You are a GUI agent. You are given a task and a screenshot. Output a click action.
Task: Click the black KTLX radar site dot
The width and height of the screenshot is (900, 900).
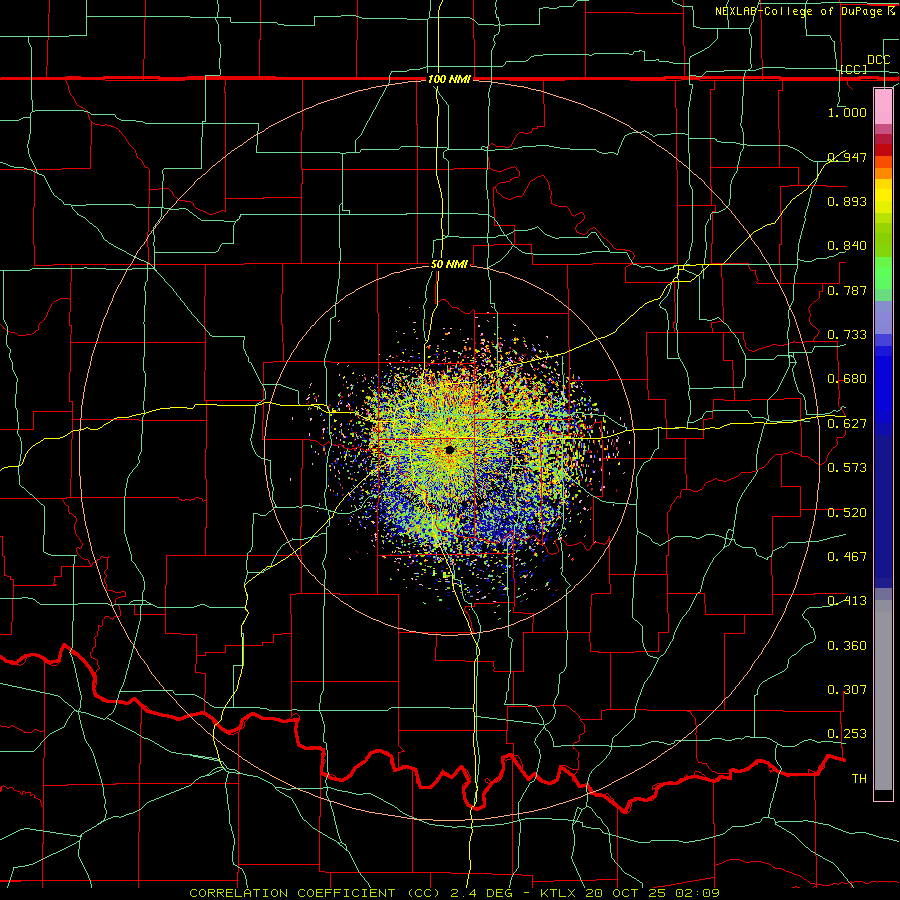pyautogui.click(x=449, y=449)
